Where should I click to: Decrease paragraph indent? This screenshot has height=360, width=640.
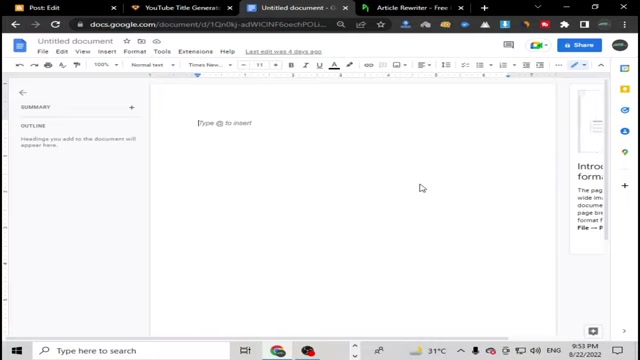[x=526, y=65]
